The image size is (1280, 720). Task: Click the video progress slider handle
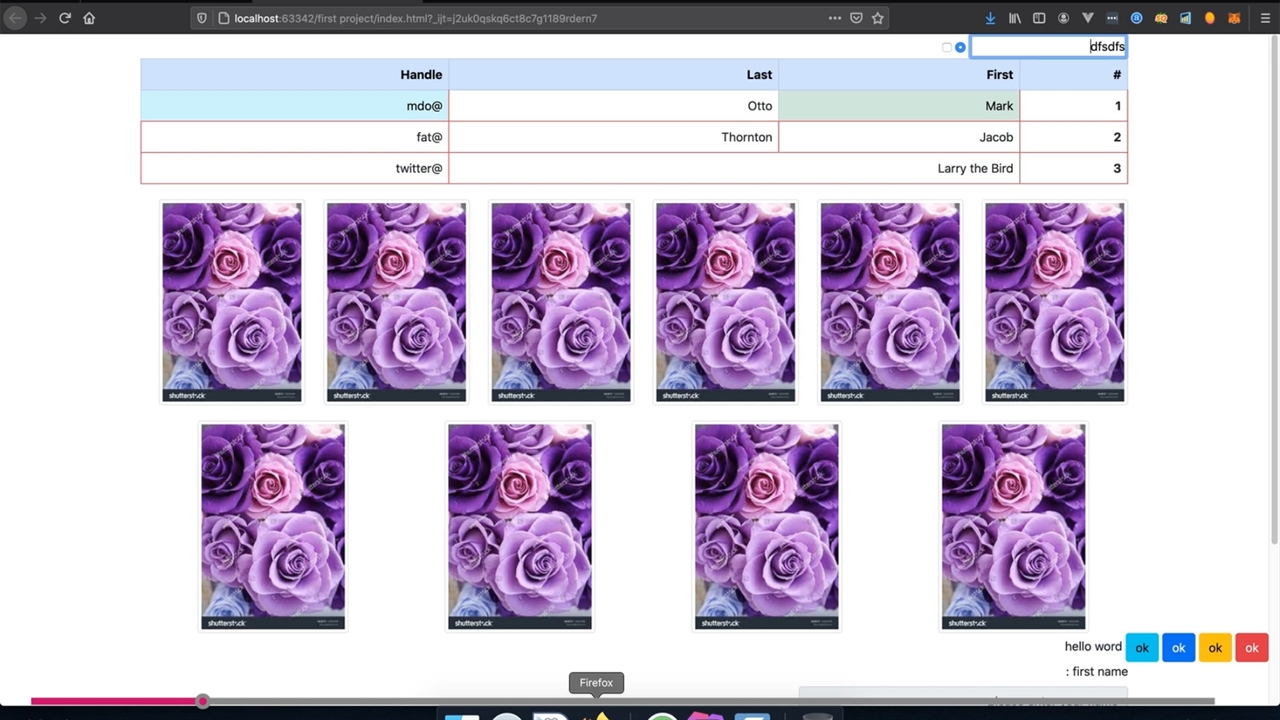(x=202, y=701)
